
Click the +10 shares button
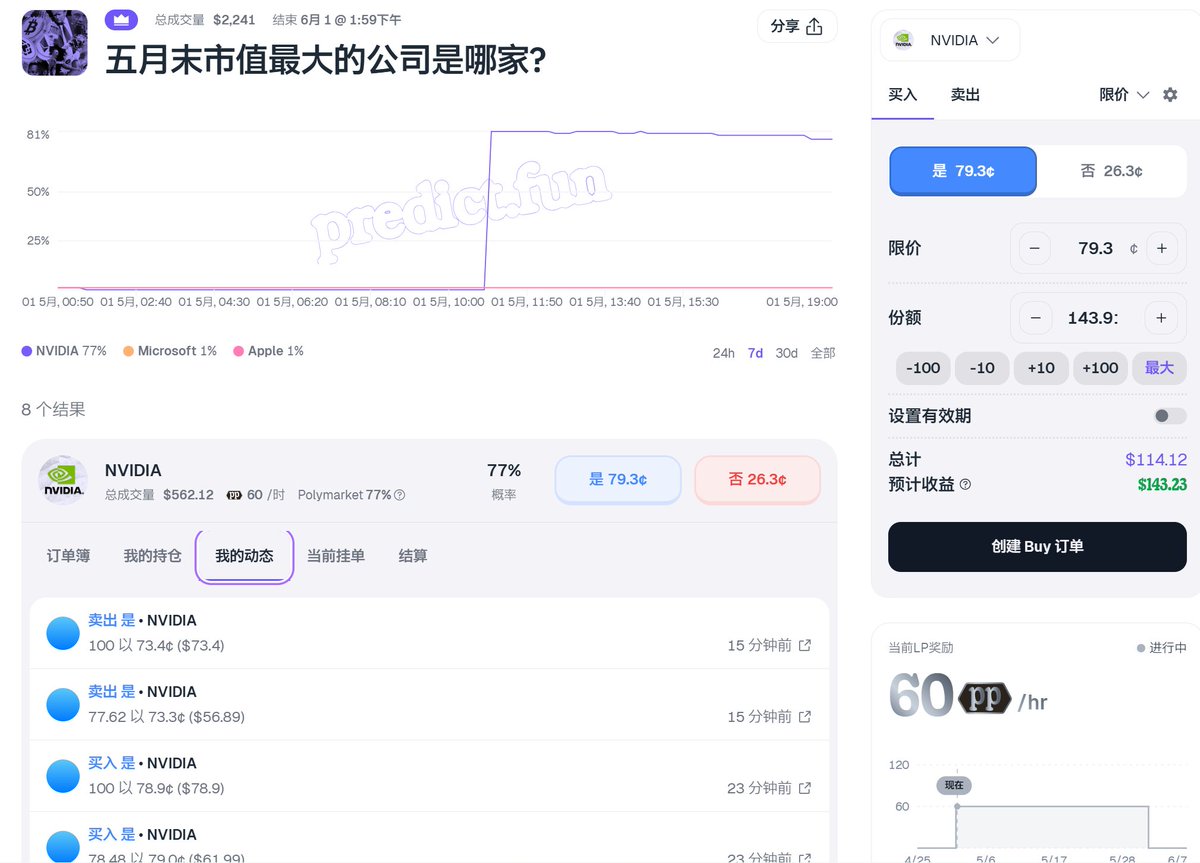coord(1041,368)
